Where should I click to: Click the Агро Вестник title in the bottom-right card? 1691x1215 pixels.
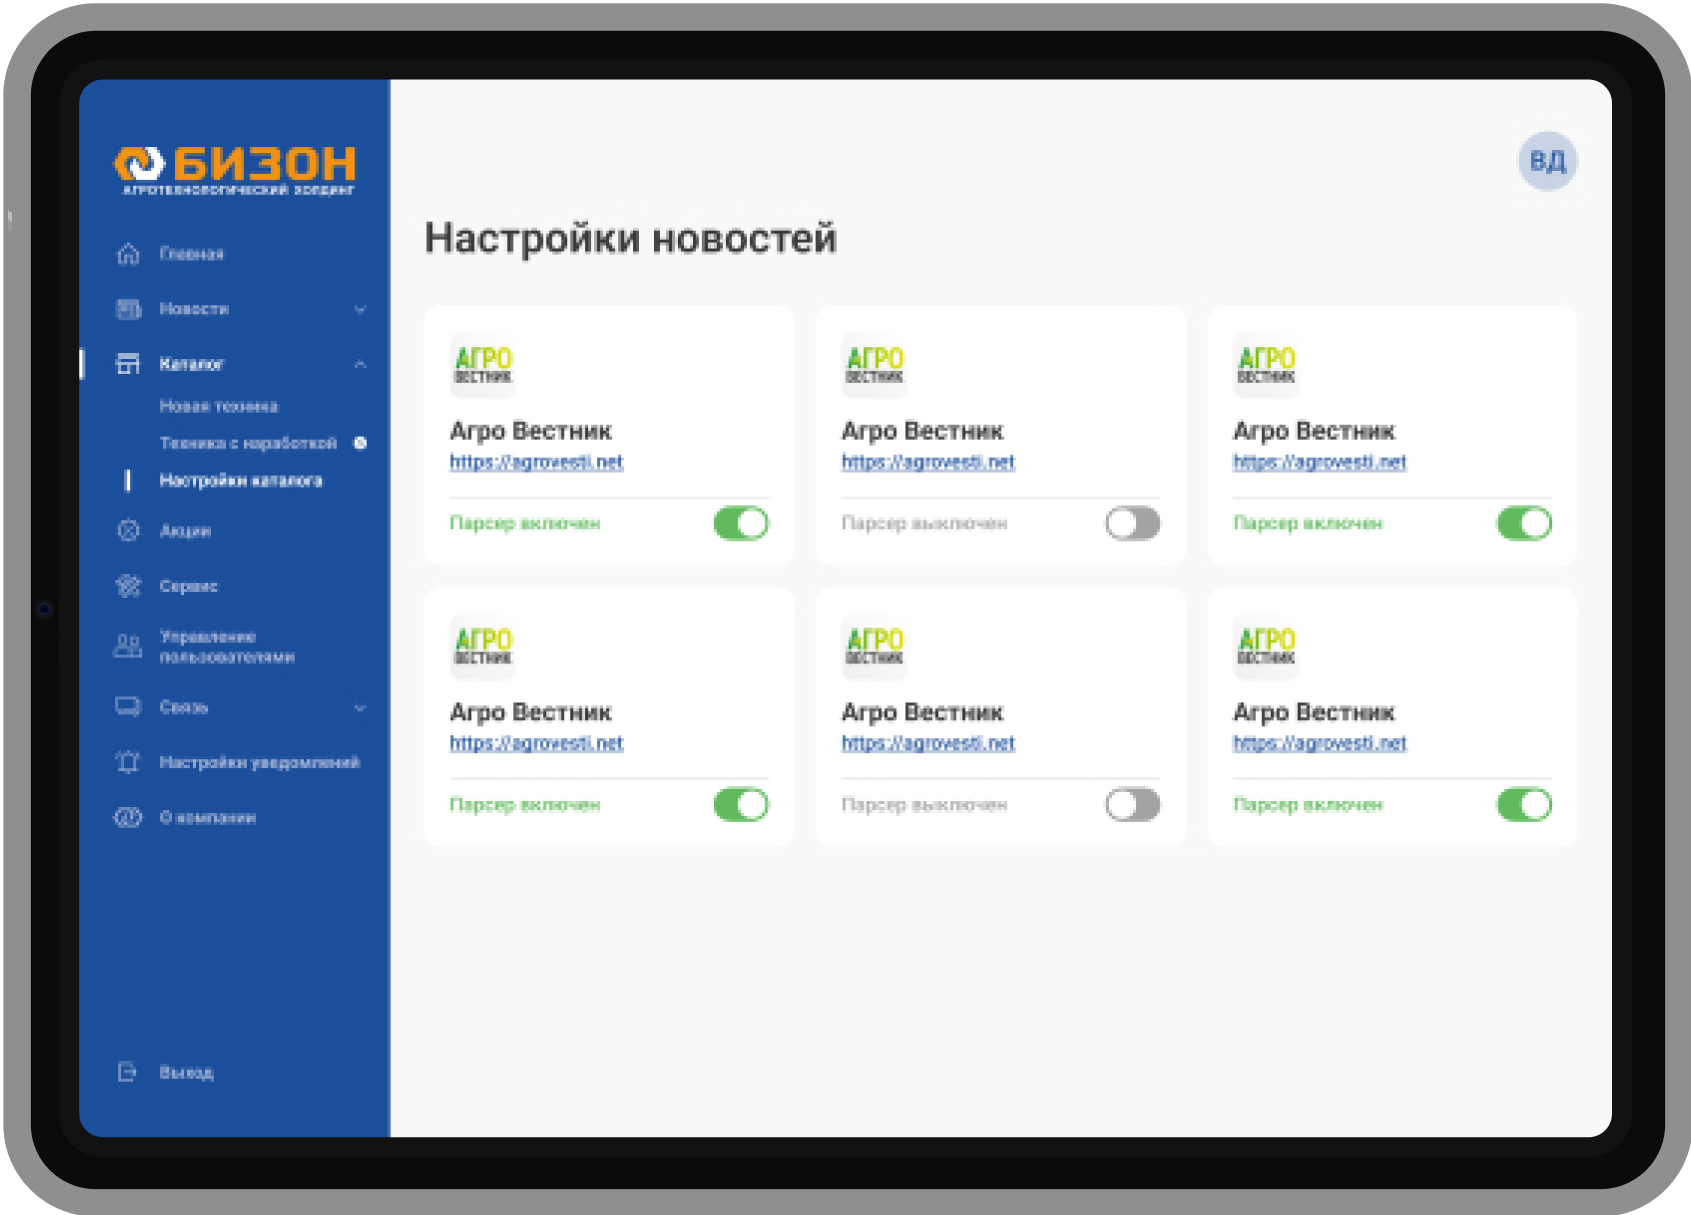click(x=1314, y=712)
